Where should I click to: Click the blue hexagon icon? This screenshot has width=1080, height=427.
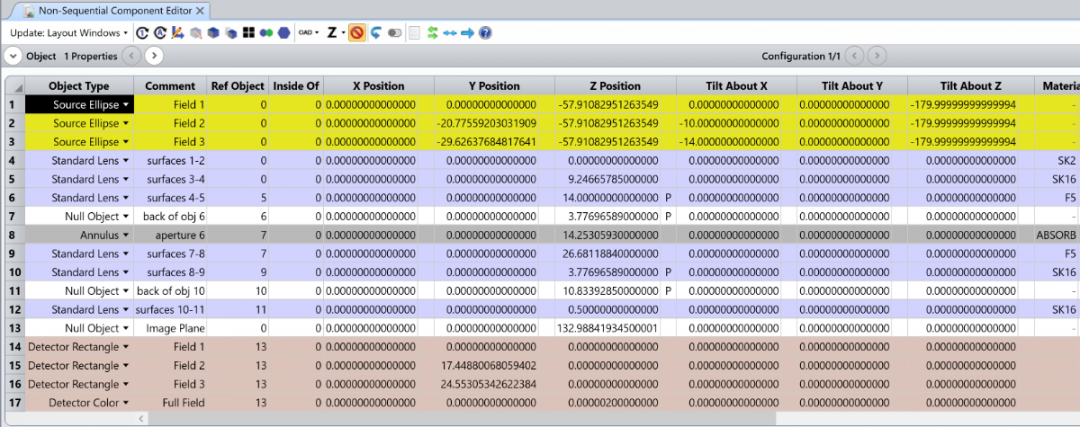coord(284,32)
